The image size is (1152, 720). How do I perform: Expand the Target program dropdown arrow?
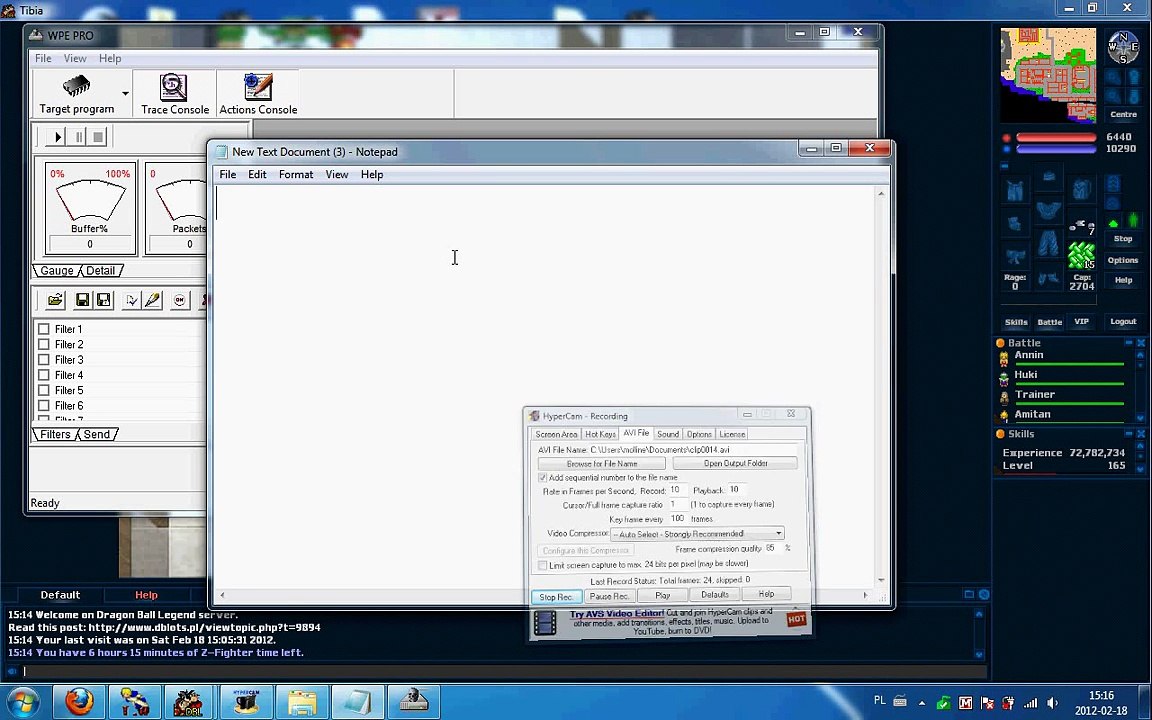(126, 94)
